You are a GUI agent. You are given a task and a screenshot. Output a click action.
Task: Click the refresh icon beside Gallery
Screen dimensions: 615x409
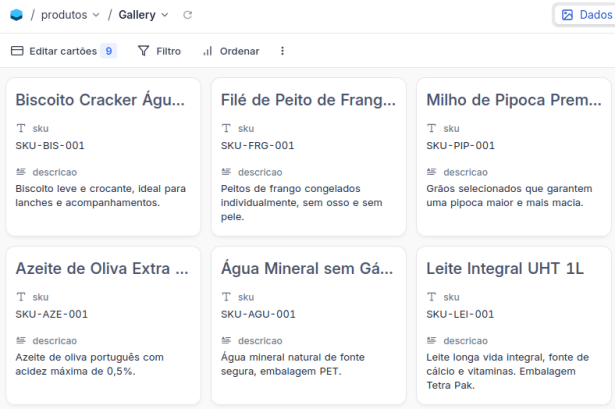[x=188, y=15]
